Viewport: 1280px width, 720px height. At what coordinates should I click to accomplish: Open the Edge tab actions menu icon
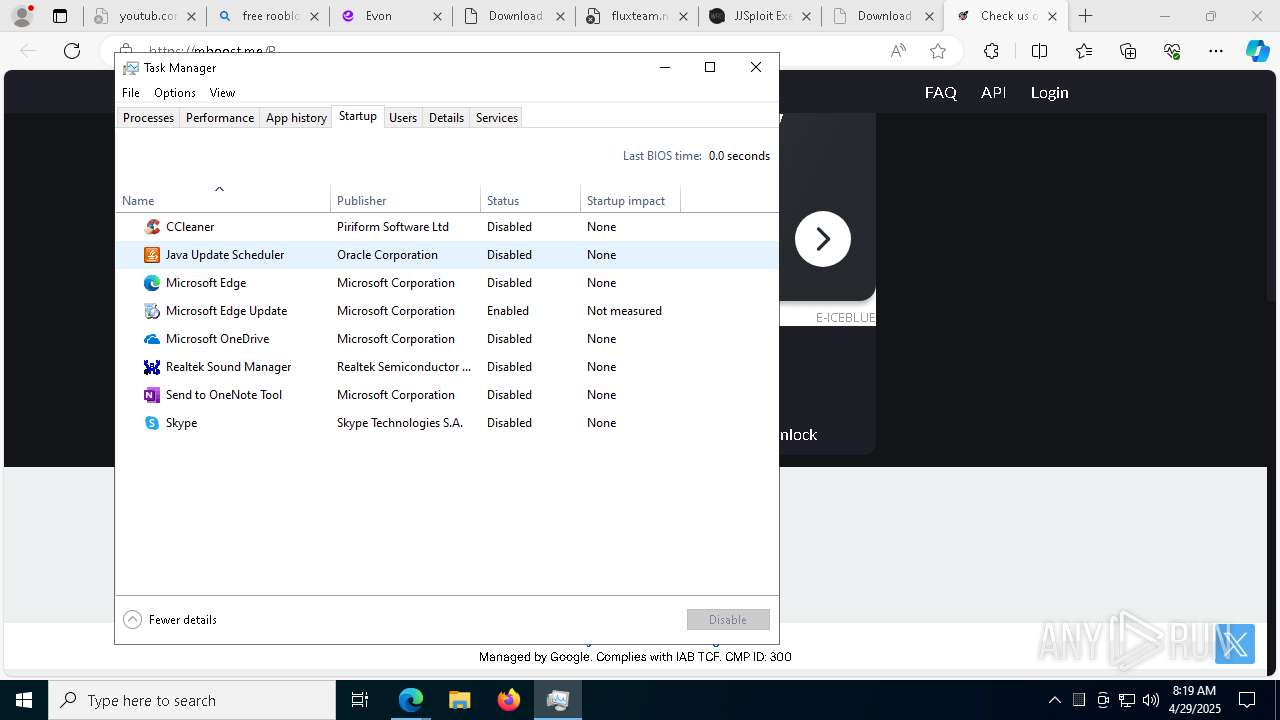tap(60, 16)
